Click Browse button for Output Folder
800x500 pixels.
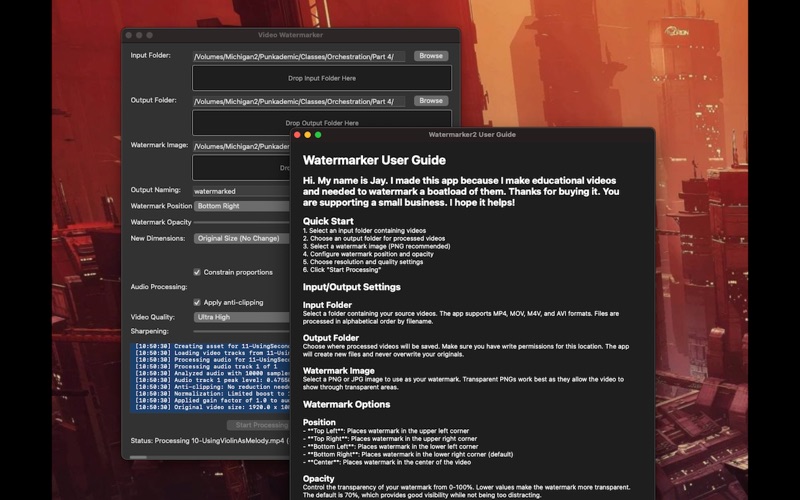[x=431, y=101]
